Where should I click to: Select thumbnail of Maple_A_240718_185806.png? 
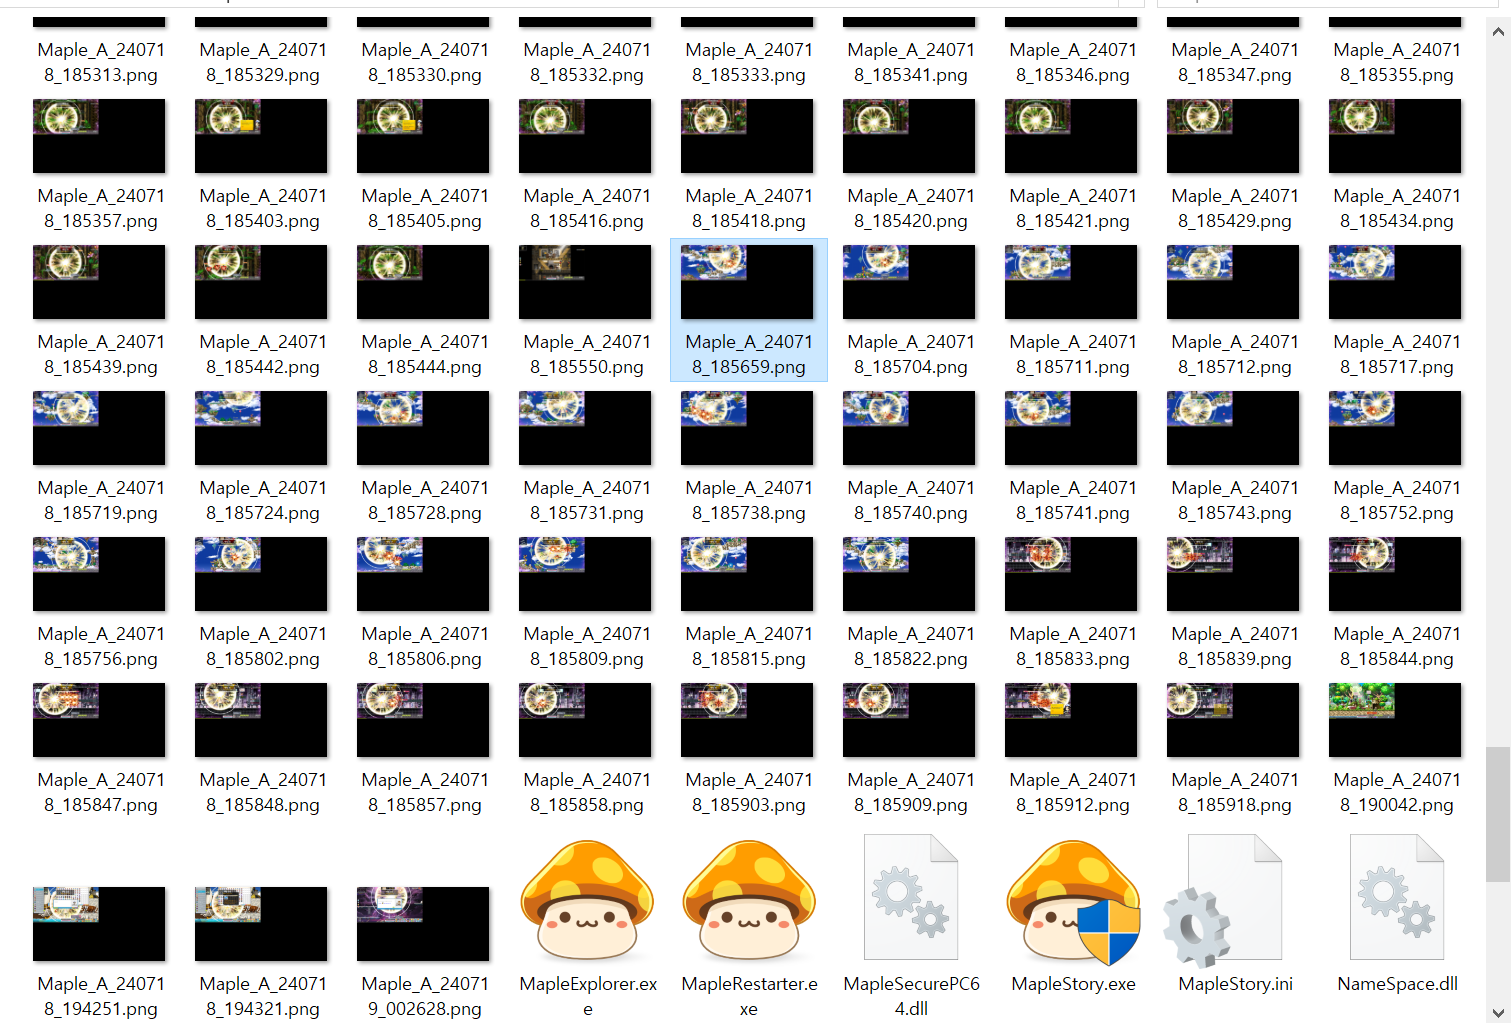tap(423, 574)
